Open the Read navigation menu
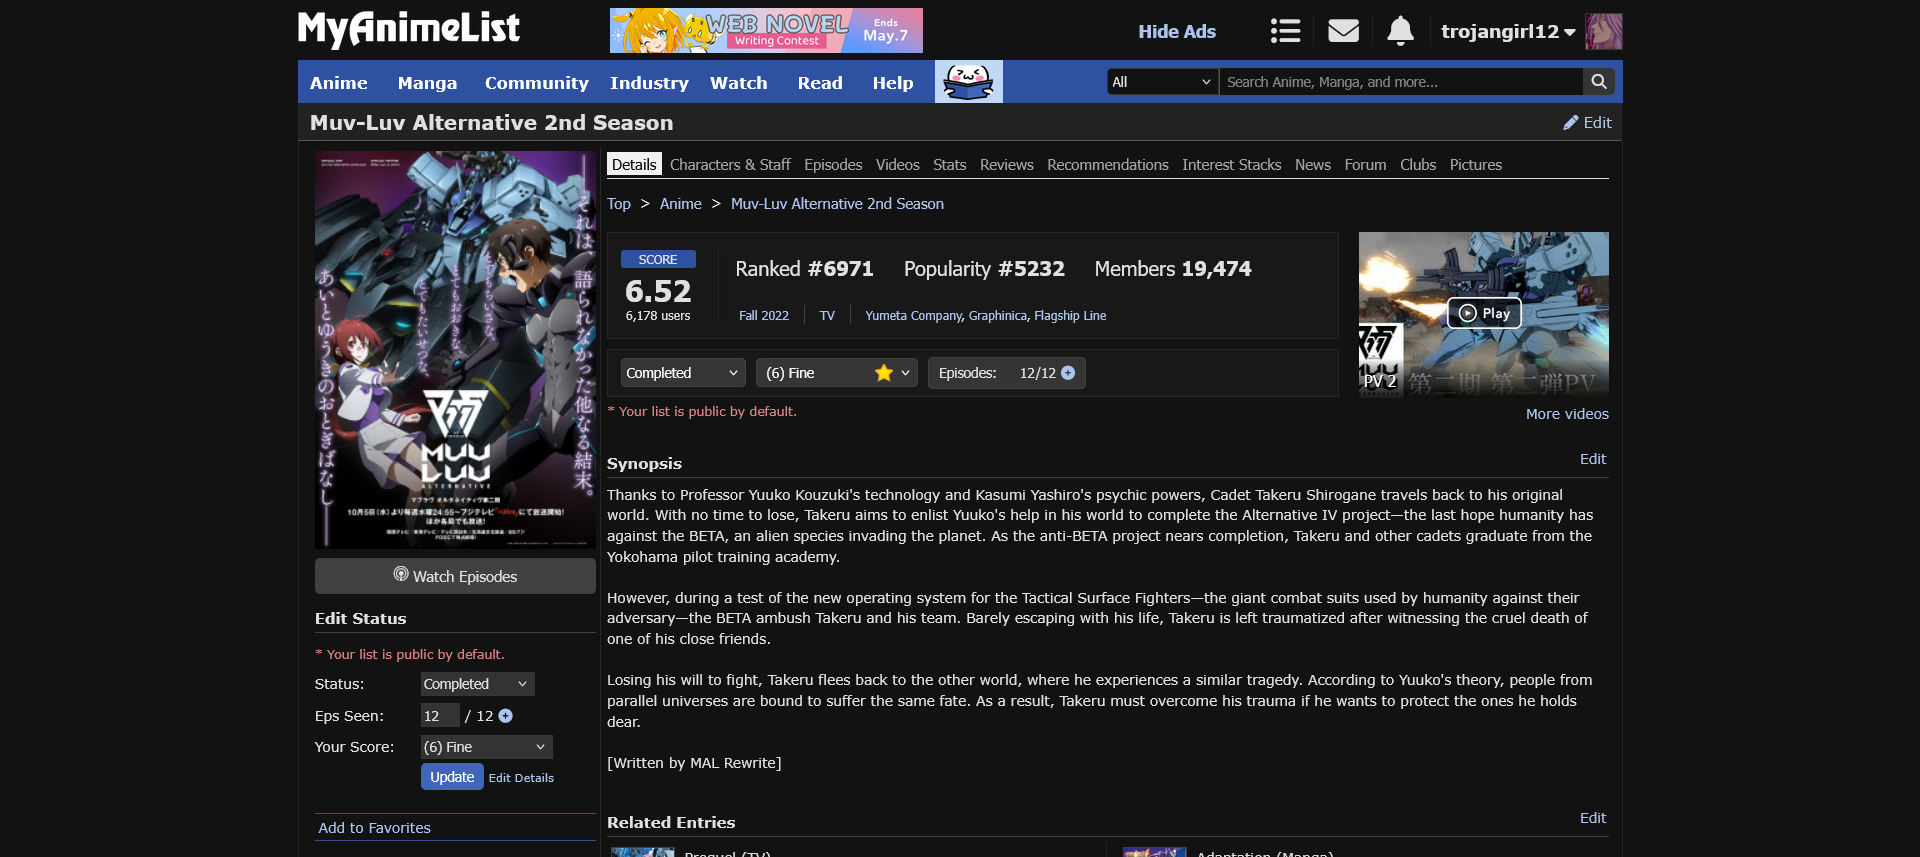Image resolution: width=1920 pixels, height=857 pixels. (820, 83)
